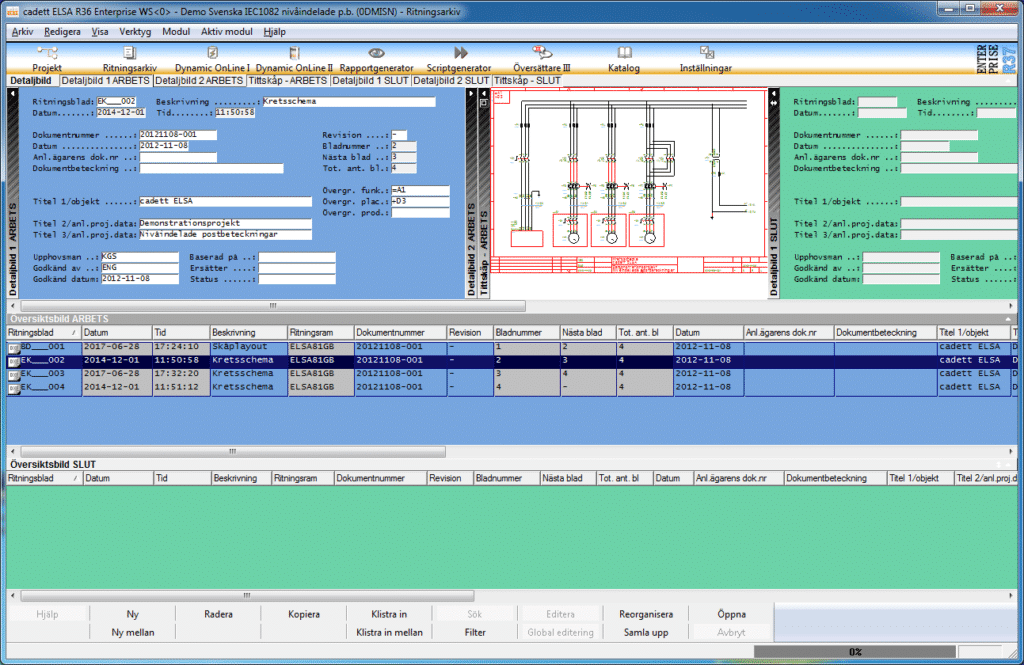Select the 17:32:20 time cell in row EK___003
This screenshot has height=665, width=1024.
click(181, 374)
